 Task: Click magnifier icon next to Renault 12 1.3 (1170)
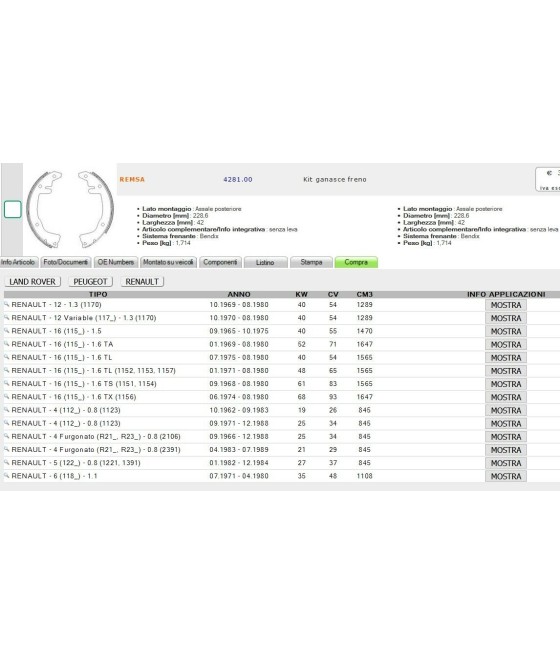pos(7,305)
